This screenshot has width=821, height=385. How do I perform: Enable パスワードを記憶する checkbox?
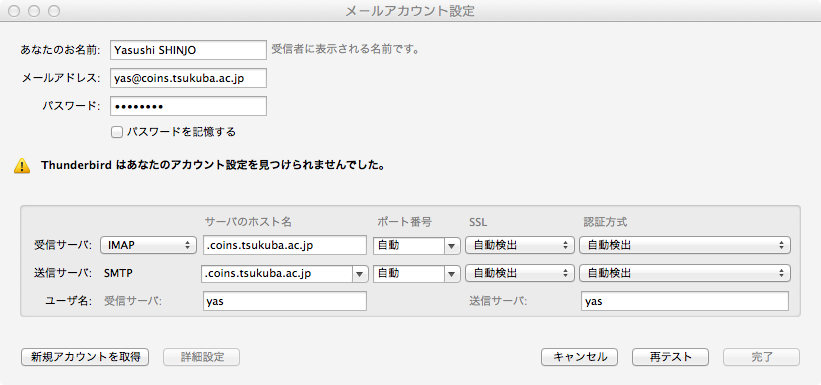click(x=117, y=132)
